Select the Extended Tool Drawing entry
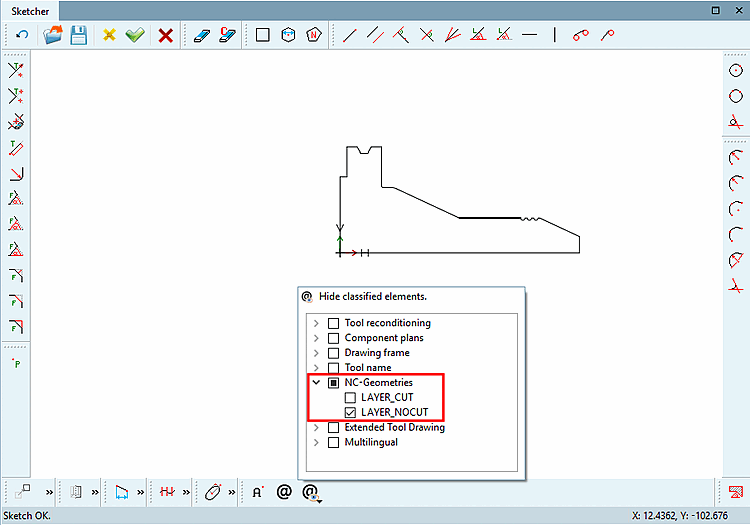The width and height of the screenshot is (750, 525). 395,427
